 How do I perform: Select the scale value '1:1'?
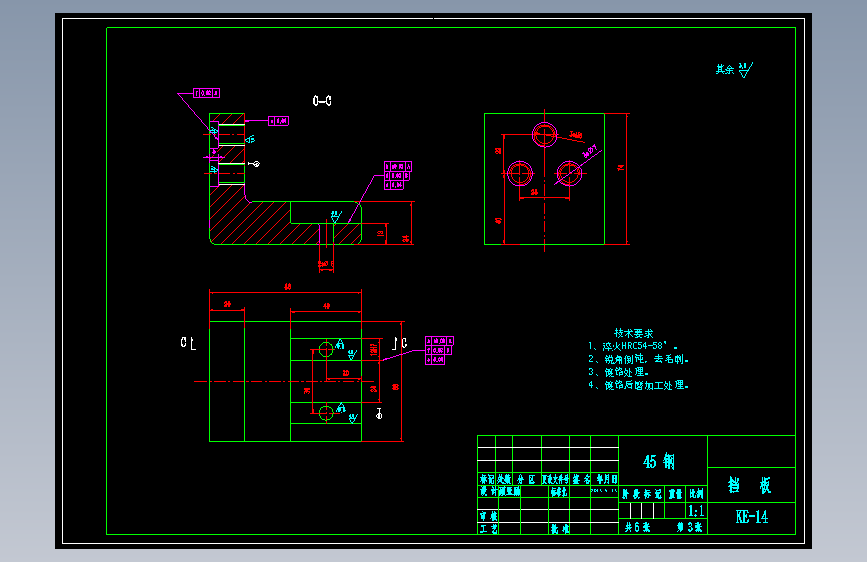(x=696, y=511)
